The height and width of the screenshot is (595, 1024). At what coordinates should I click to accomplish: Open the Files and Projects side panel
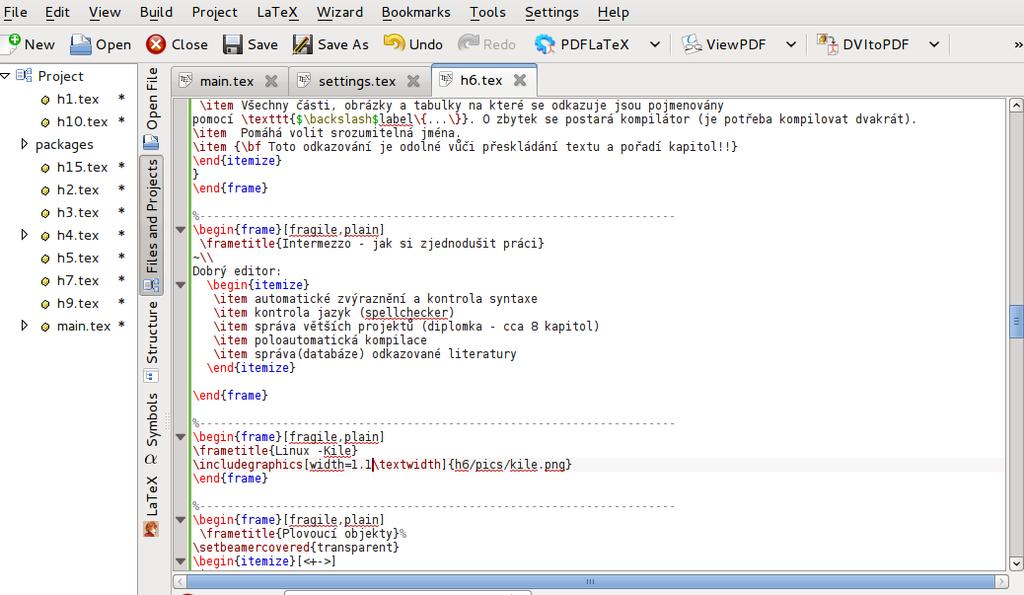[152, 225]
